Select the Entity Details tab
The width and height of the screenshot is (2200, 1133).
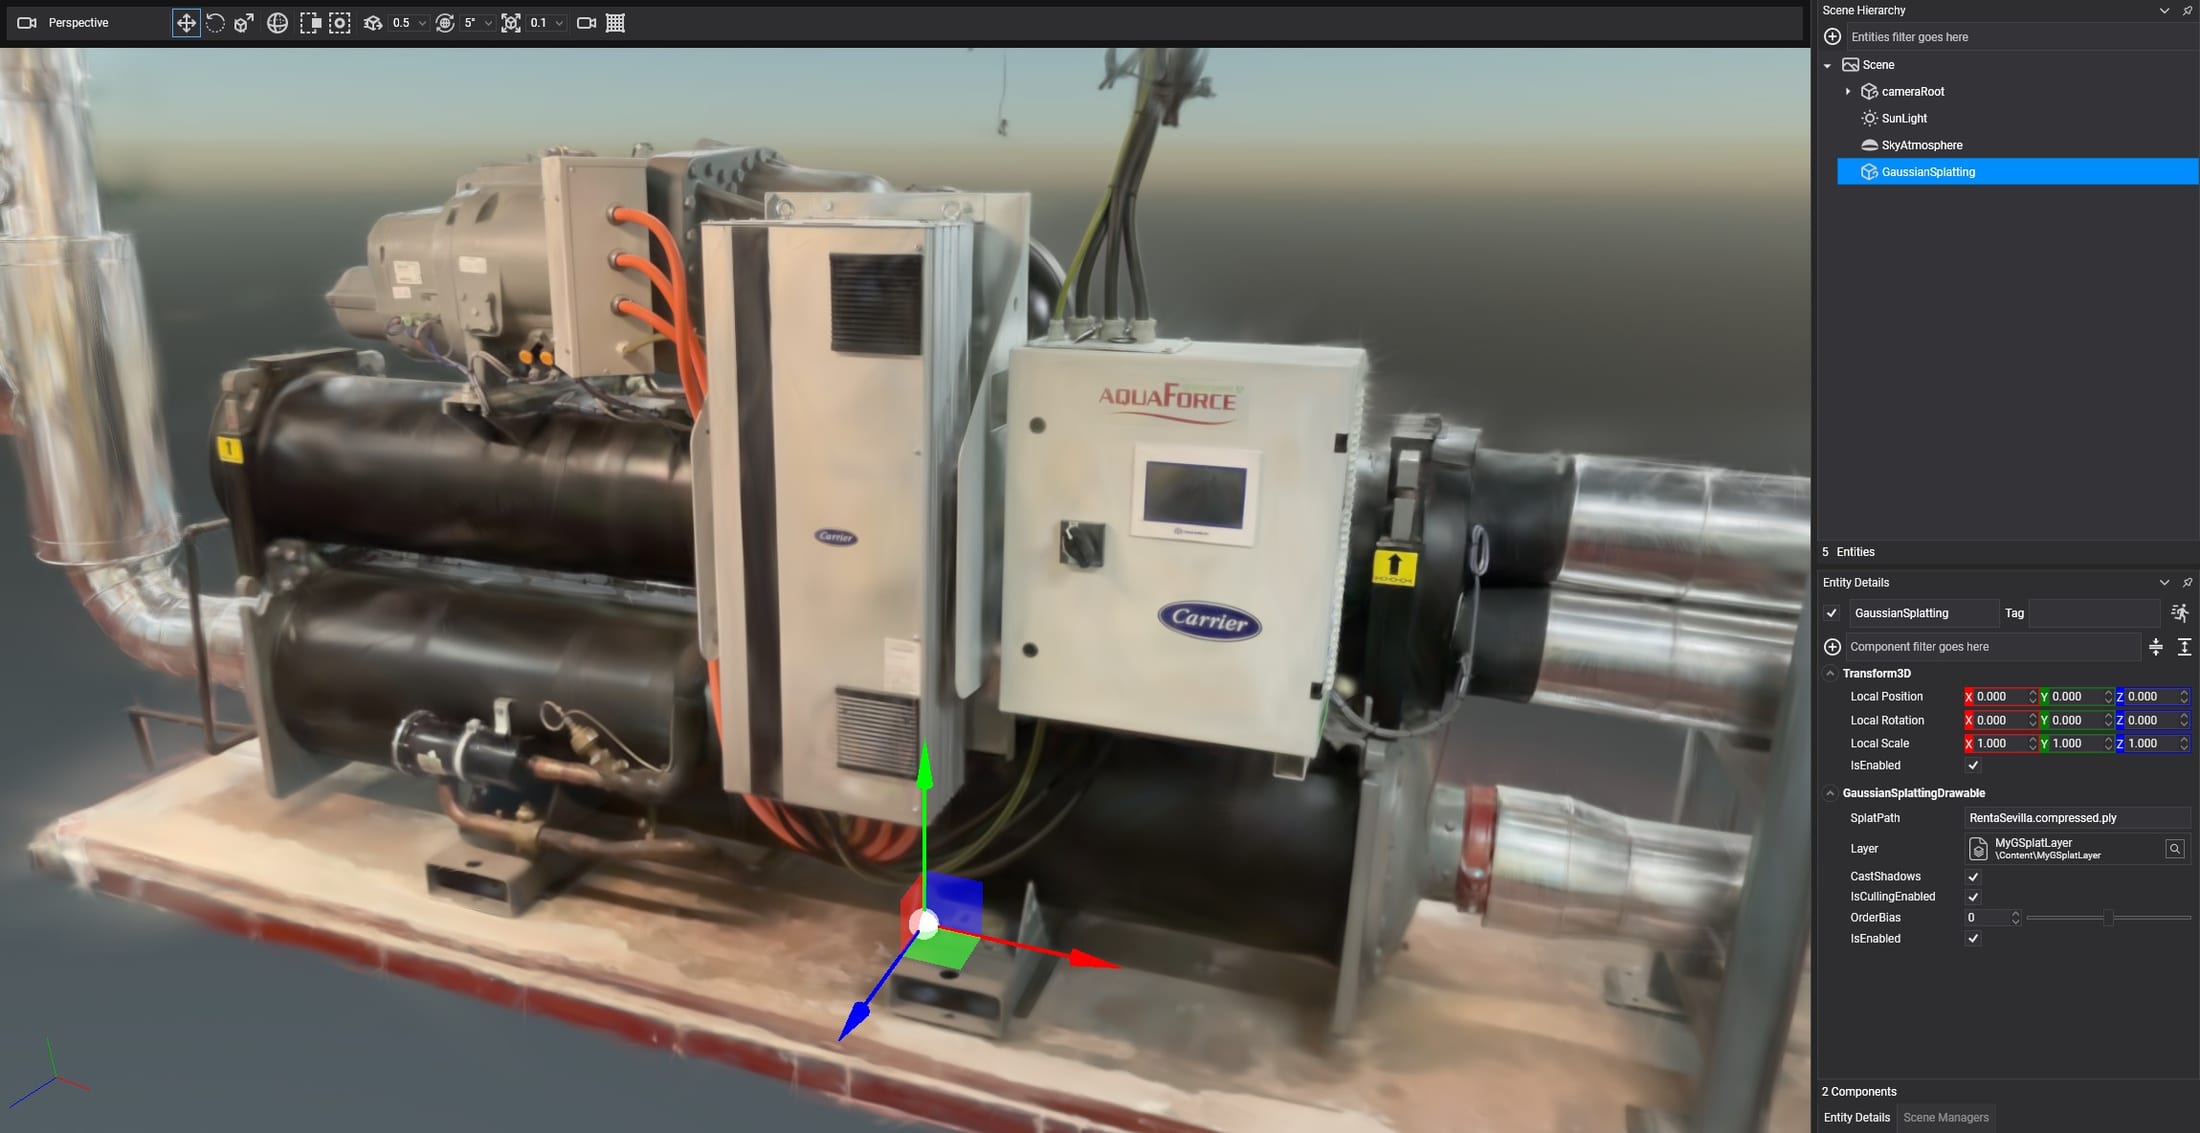point(1856,1118)
